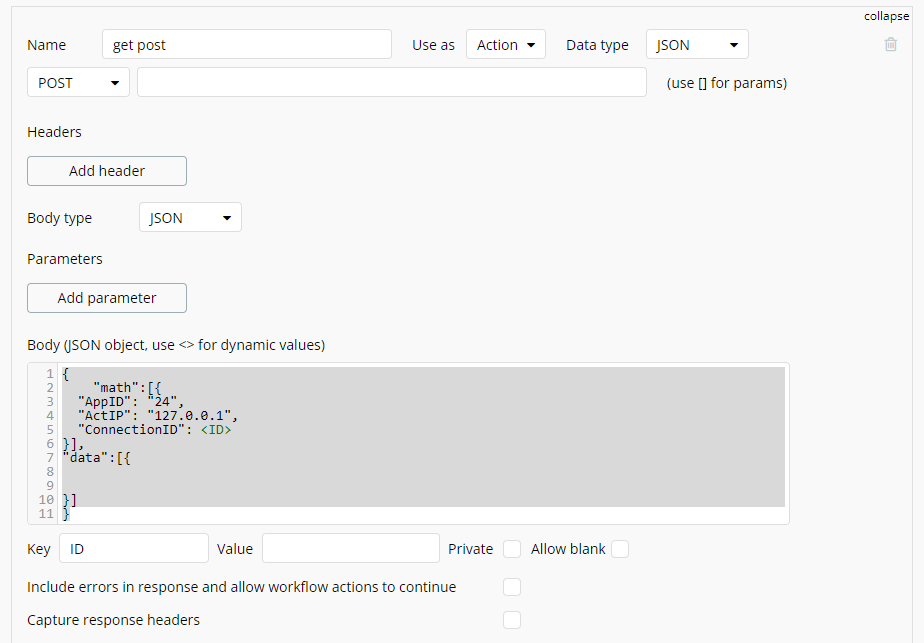This screenshot has width=924, height=643.
Task: Click the empty URL field beside POST
Action: click(392, 82)
